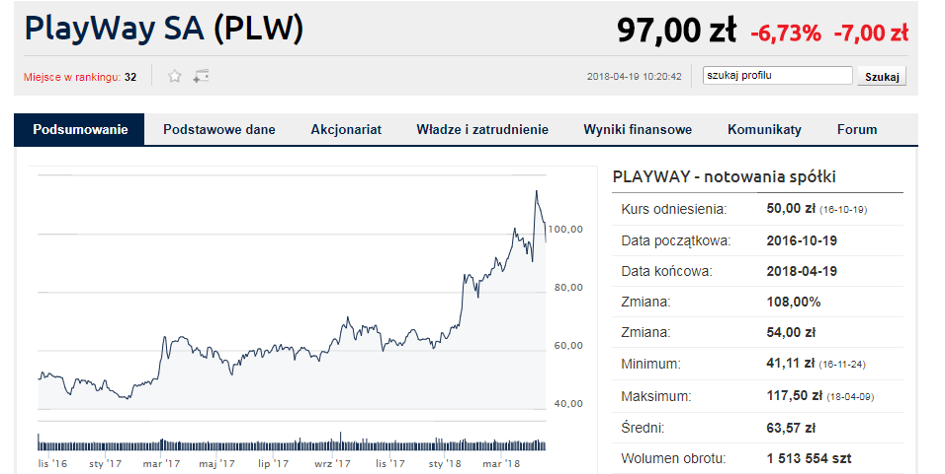Click the ranking position number 32
945x474 pixels.
[x=131, y=77]
